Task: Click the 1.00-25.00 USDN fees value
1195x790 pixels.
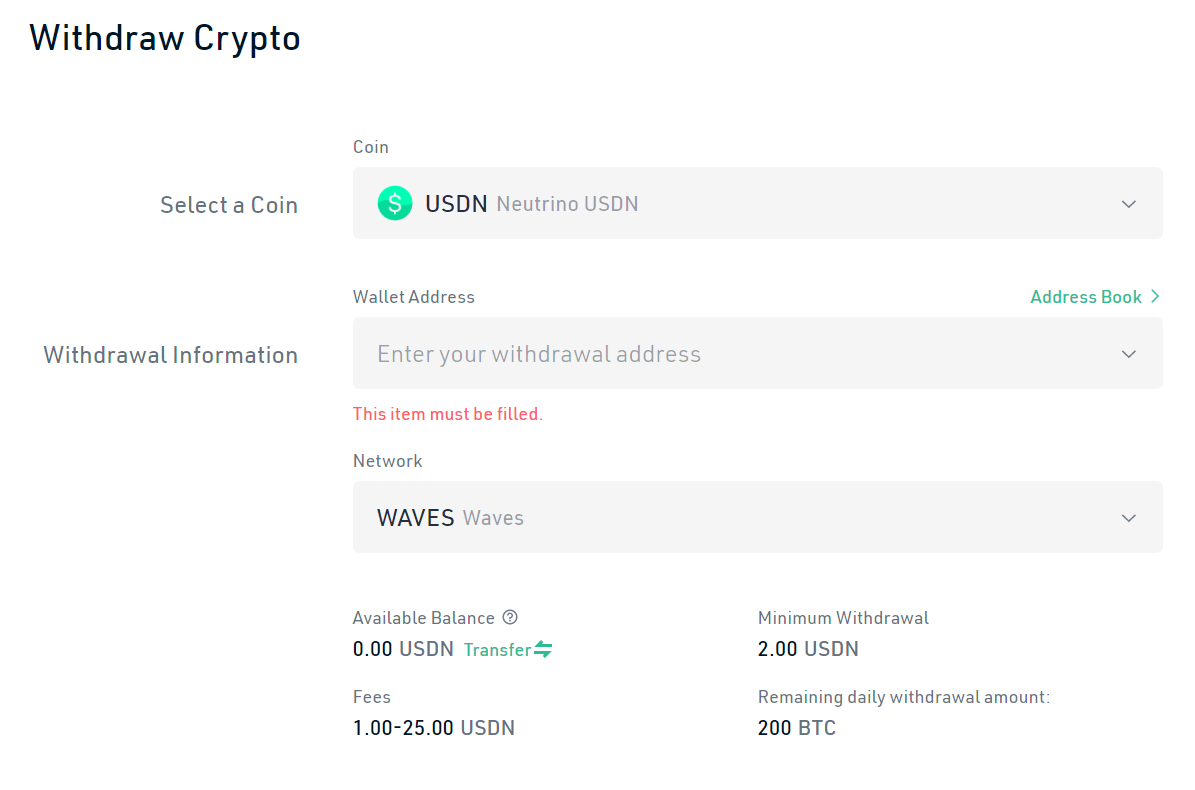Action: coord(434,728)
